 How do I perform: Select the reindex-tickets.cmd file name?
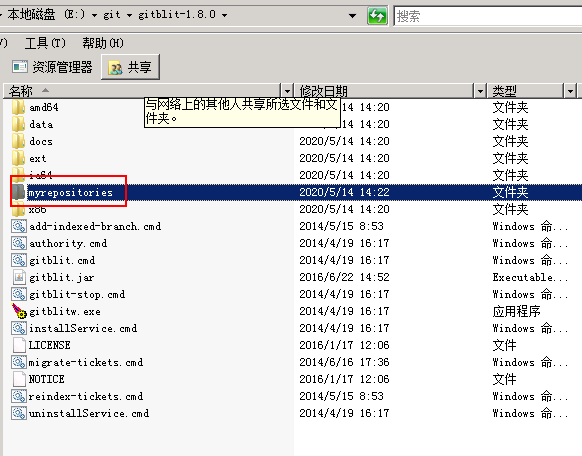pos(86,396)
